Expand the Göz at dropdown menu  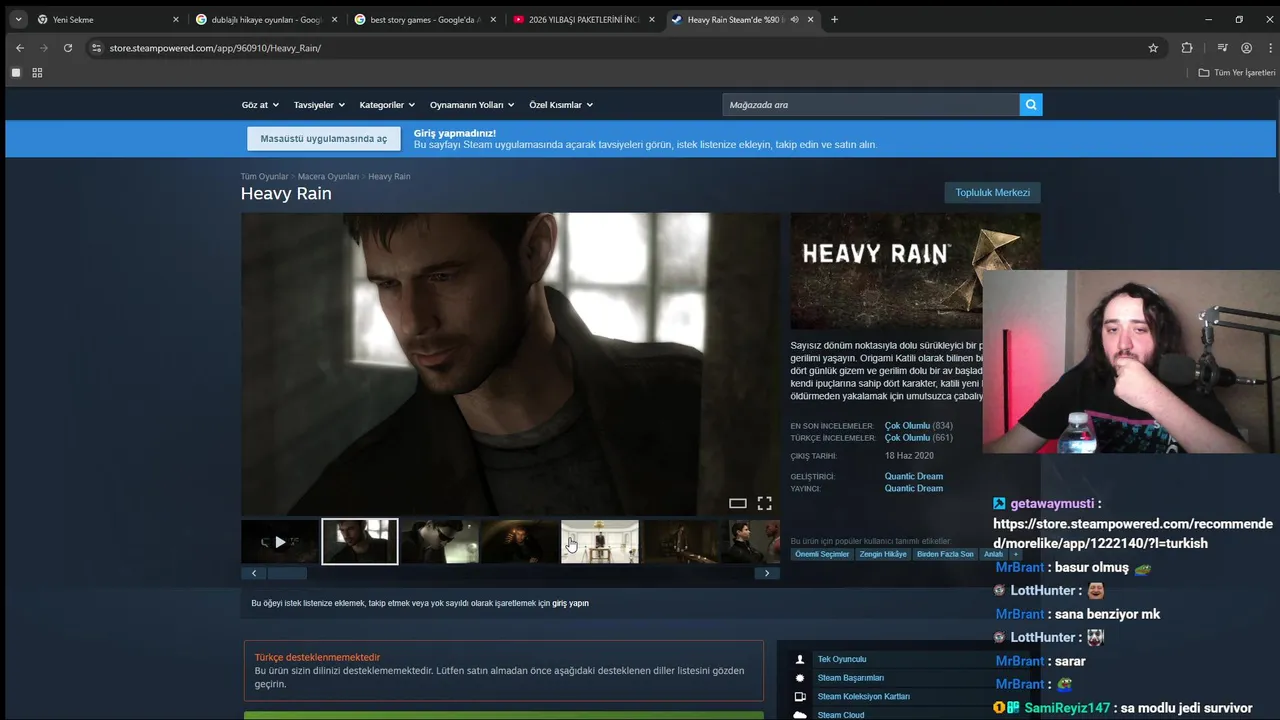[x=259, y=105]
